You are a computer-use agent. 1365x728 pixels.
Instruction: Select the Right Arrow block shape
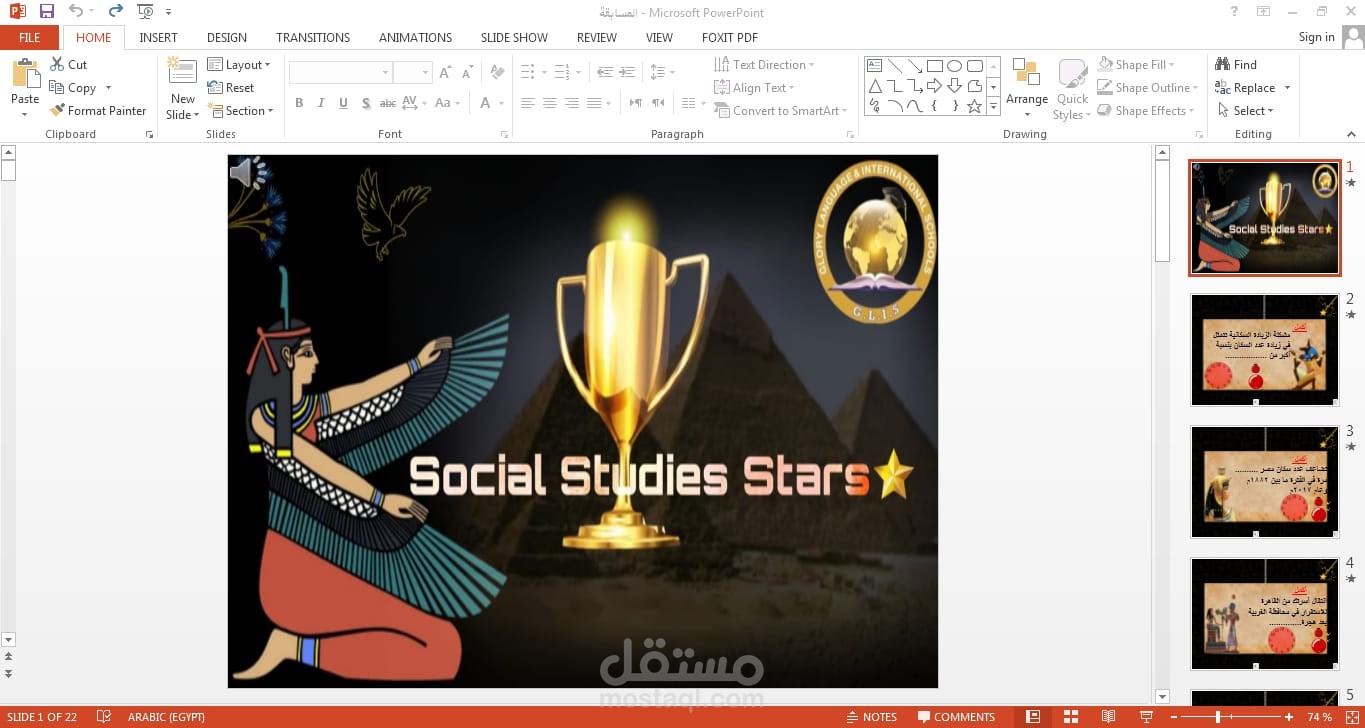[x=934, y=86]
